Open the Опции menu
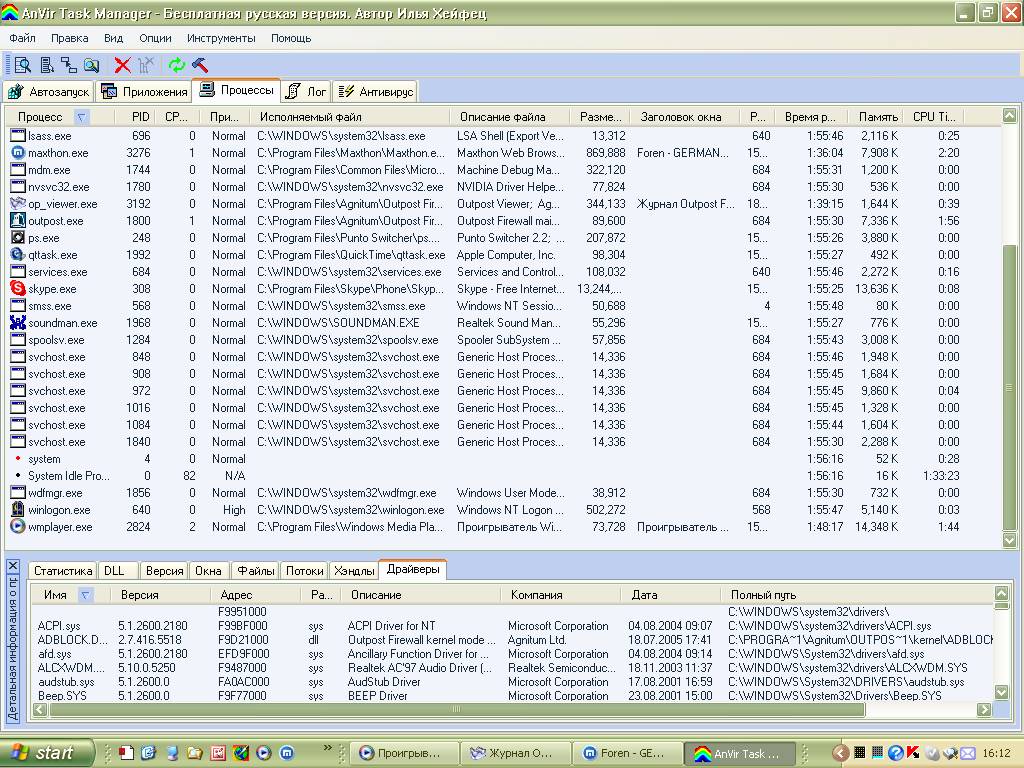Viewport: 1024px width, 768px height. click(155, 38)
